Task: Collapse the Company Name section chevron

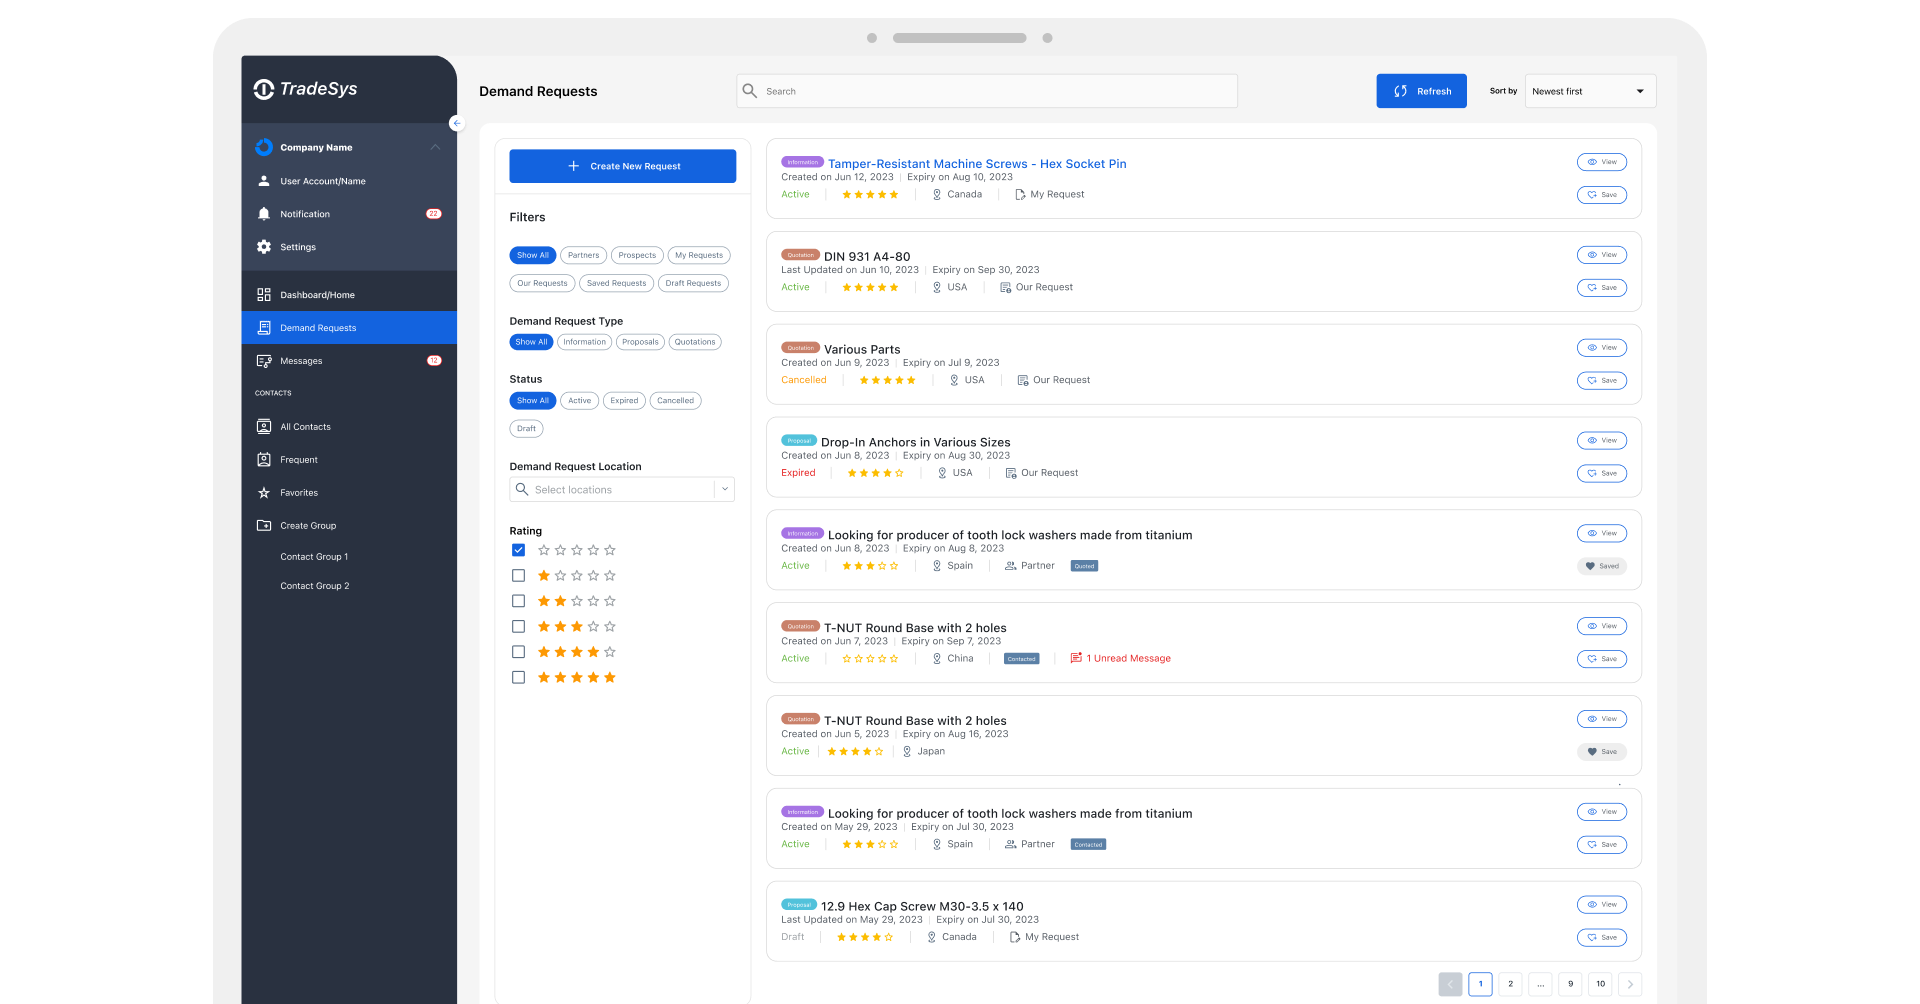Action: (x=435, y=147)
